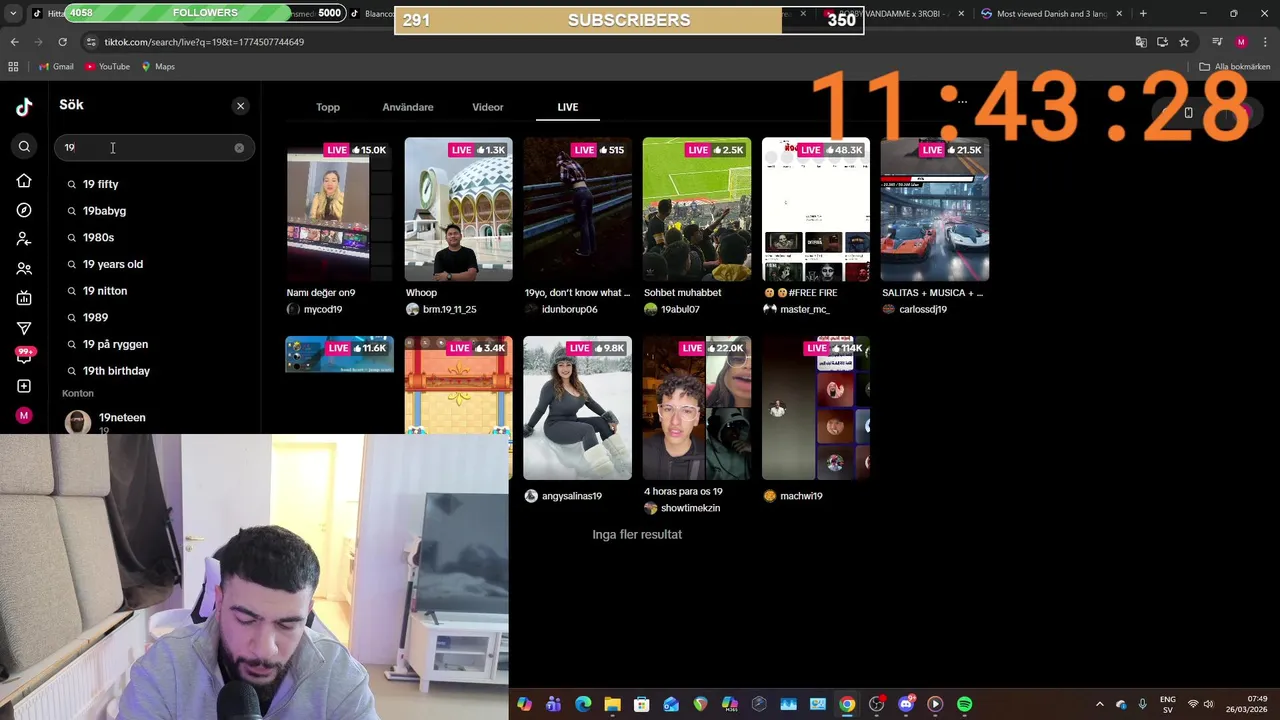Open the showtimekzin username link
Viewport: 1280px width, 720px height.
[x=690, y=508]
